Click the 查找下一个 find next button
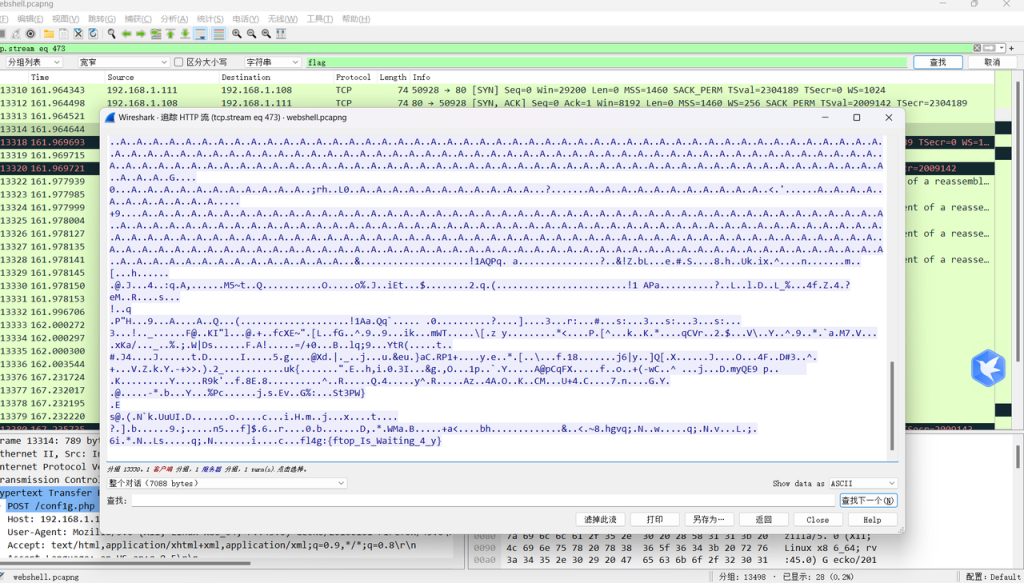1024x583 pixels. click(x=867, y=500)
